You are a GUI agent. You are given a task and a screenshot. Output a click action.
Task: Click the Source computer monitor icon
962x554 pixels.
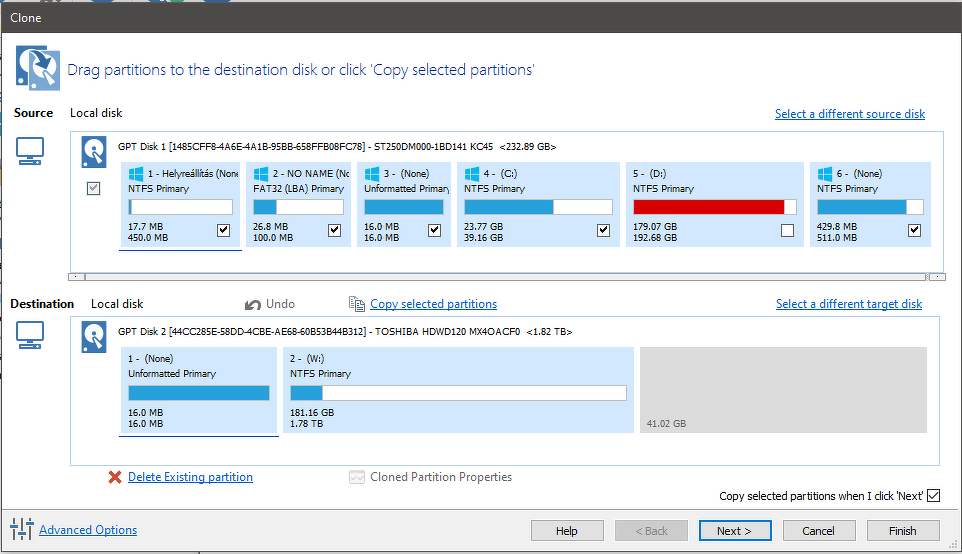tap(31, 151)
